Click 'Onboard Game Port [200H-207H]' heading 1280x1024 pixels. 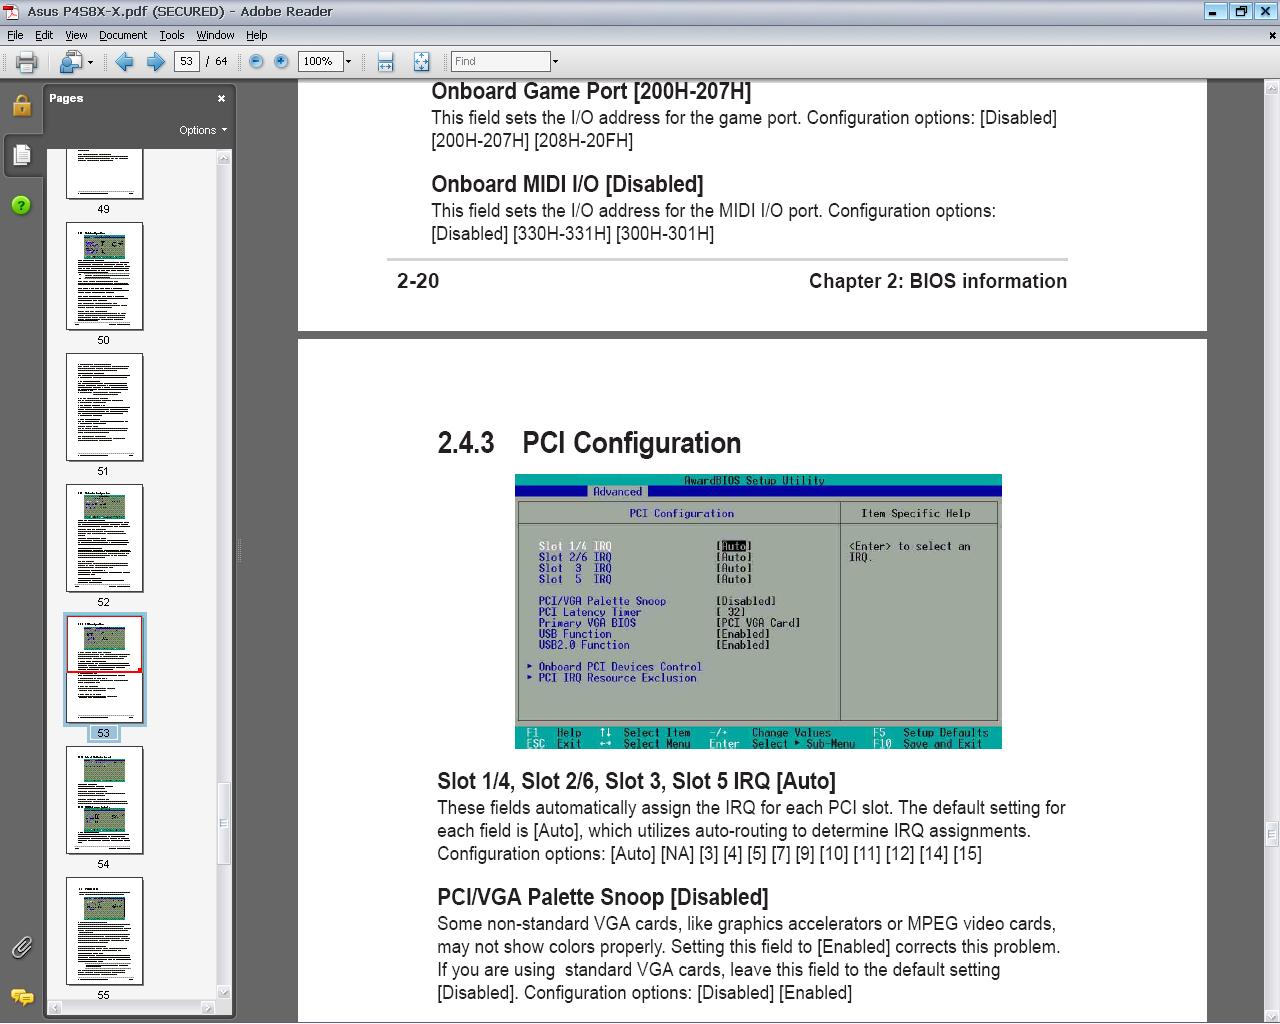[591, 91]
